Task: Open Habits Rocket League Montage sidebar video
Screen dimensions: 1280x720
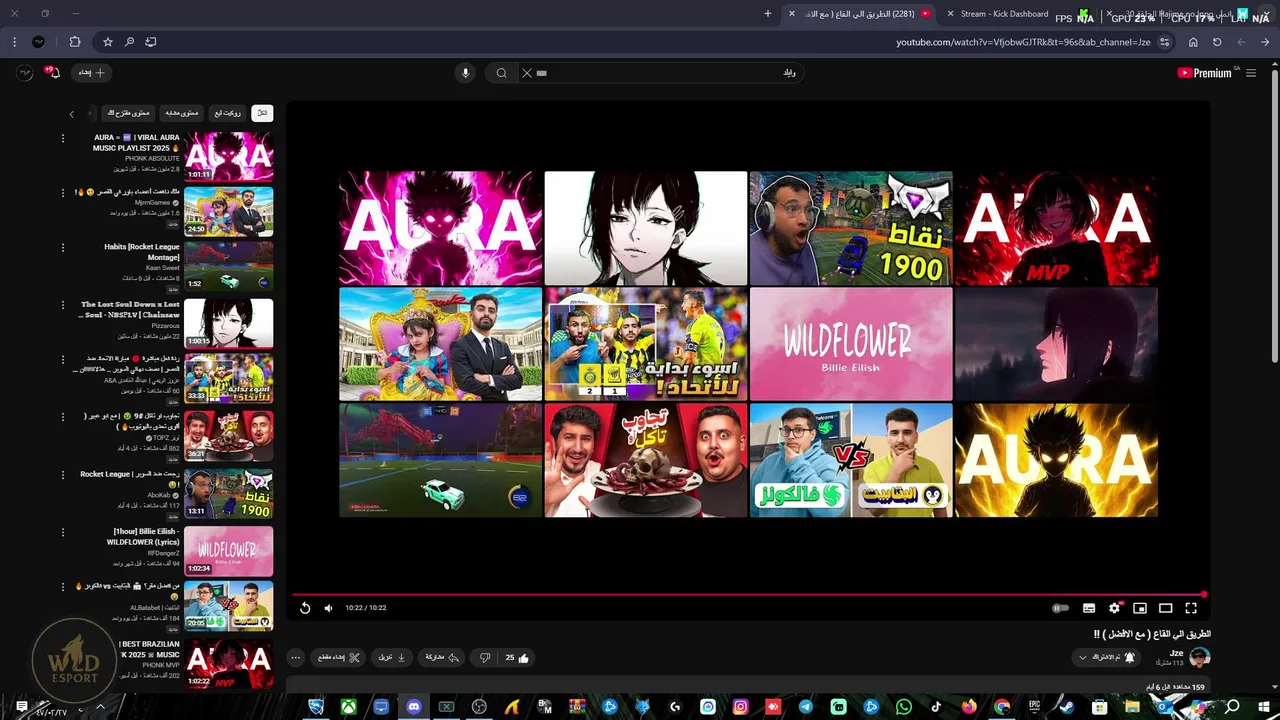Action: pyautogui.click(x=228, y=267)
